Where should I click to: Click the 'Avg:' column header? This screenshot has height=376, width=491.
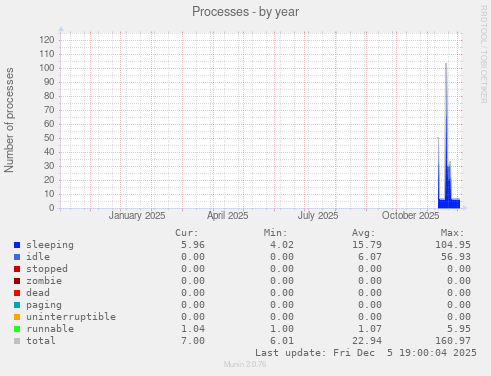[364, 233]
